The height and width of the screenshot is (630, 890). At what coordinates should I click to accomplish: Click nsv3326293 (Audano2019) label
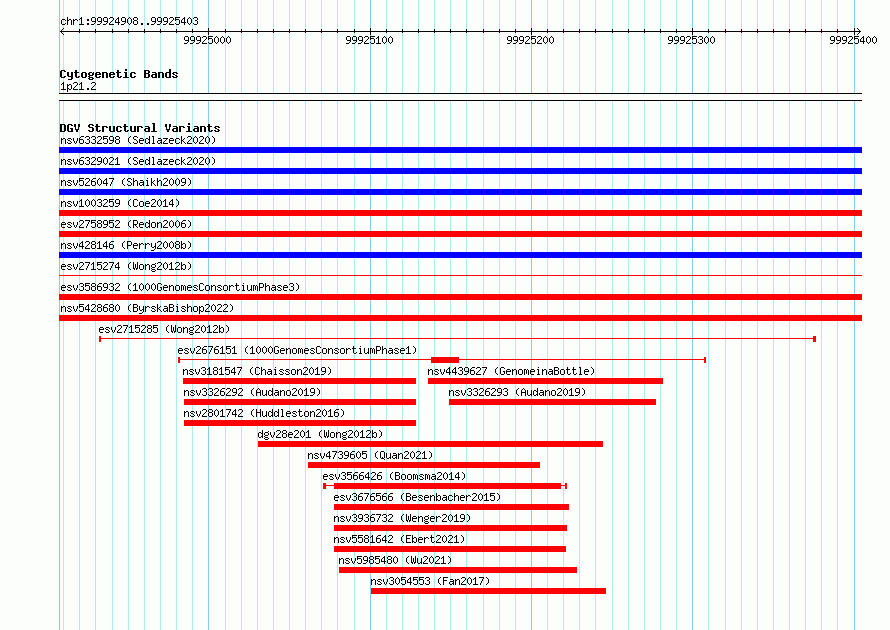[517, 392]
